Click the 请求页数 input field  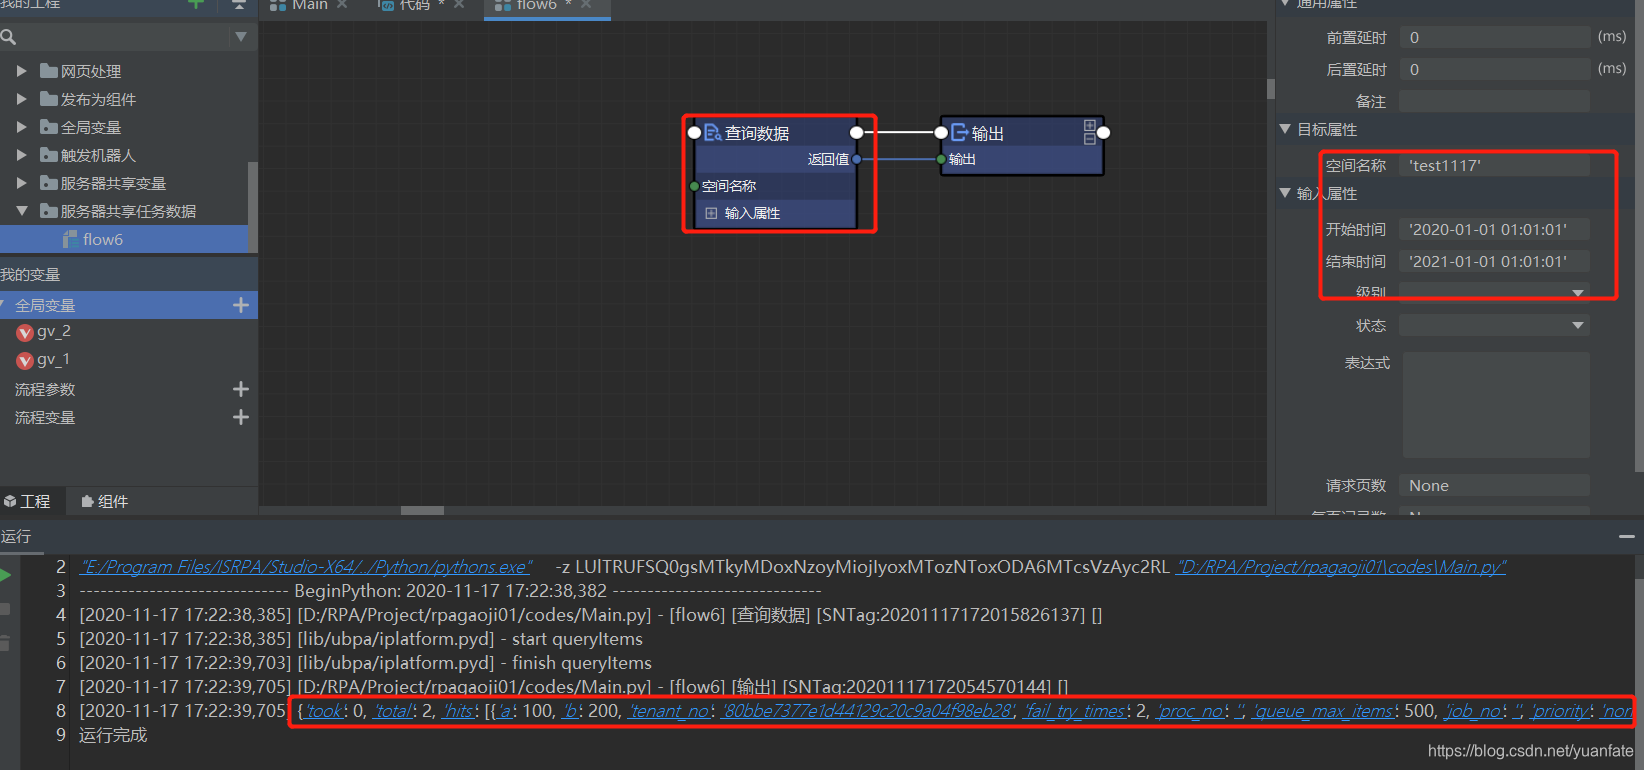coord(1494,485)
